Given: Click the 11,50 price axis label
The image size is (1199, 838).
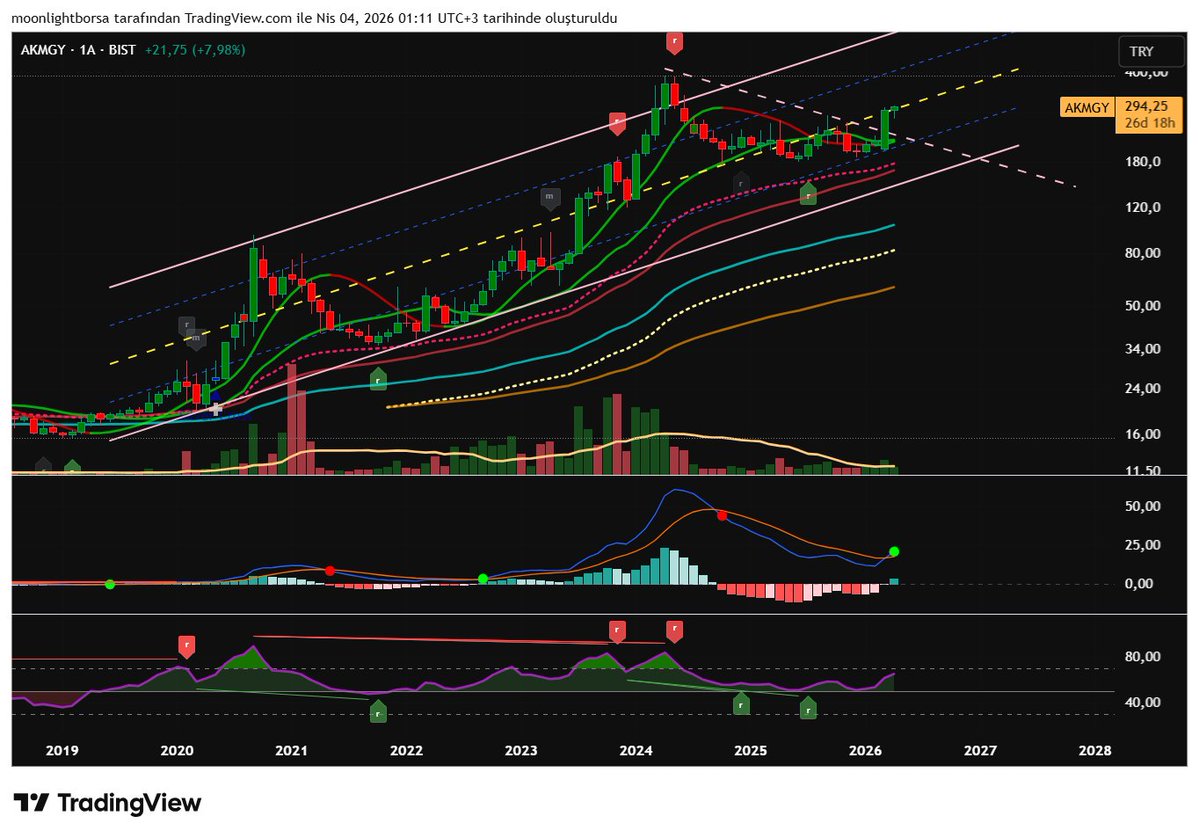Looking at the screenshot, I should tap(1142, 470).
